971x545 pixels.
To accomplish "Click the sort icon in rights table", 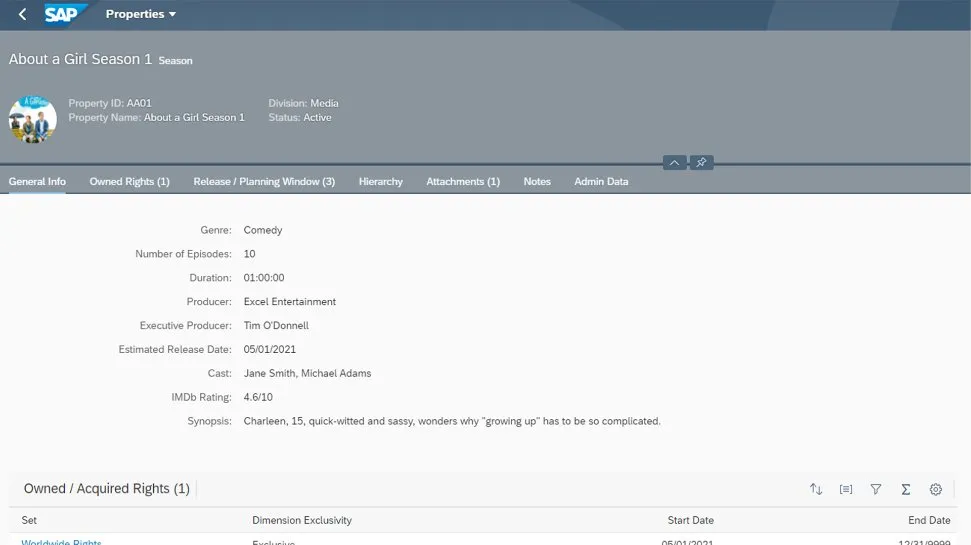I will [816, 489].
